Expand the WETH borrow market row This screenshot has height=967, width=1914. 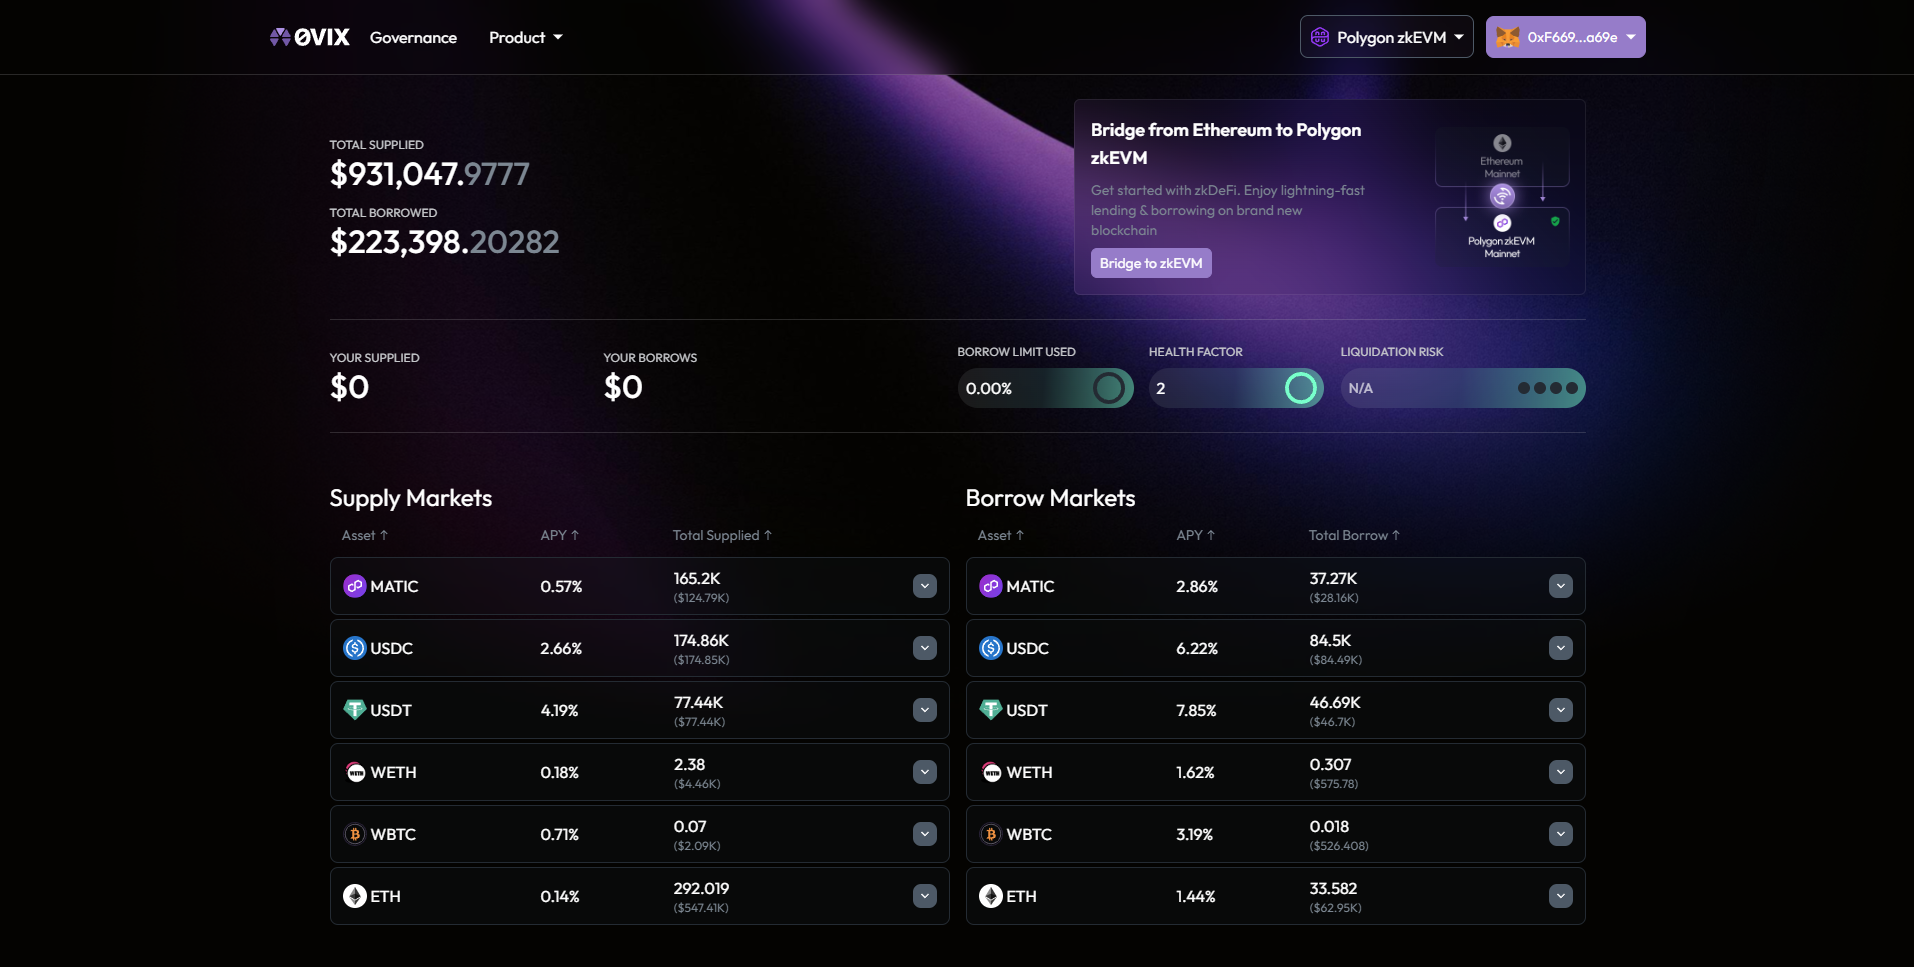point(1561,772)
